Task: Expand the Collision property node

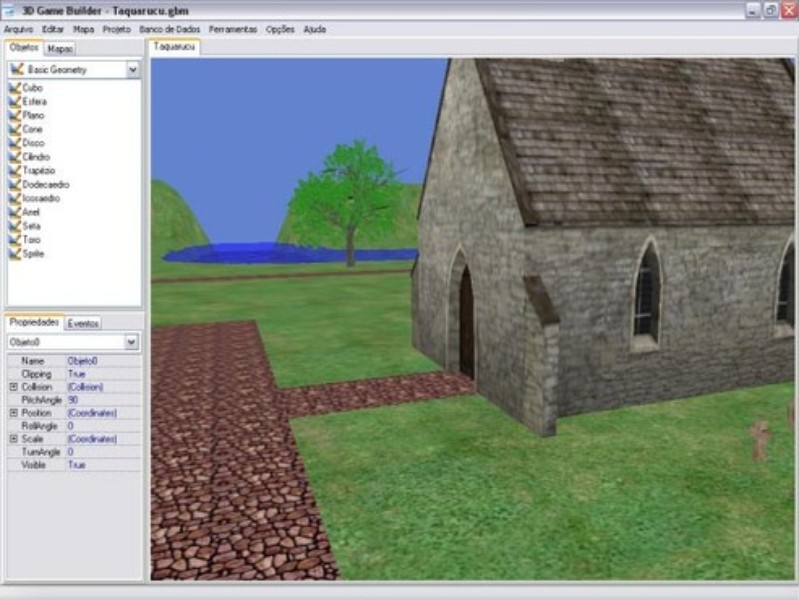Action: 13,386
